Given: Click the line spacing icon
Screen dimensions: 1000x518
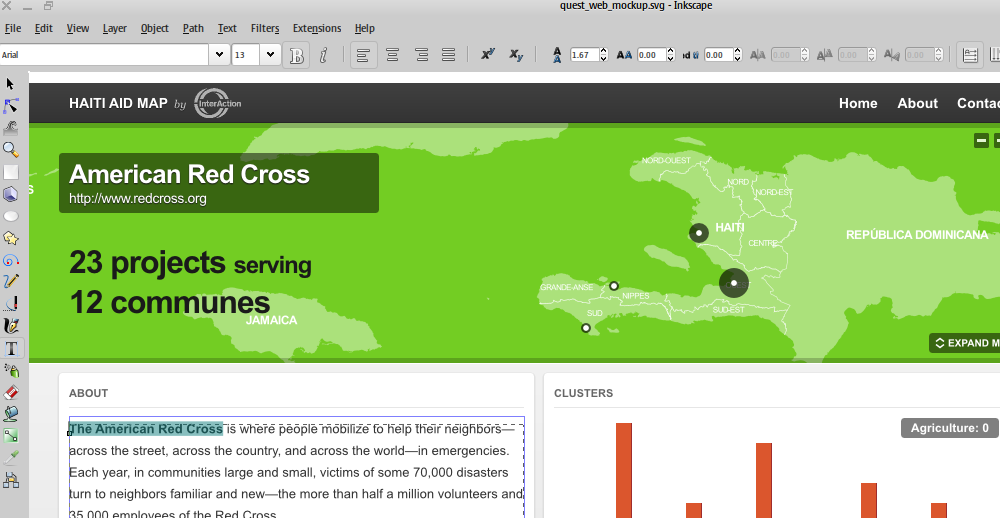Looking at the screenshot, I should (x=557, y=55).
